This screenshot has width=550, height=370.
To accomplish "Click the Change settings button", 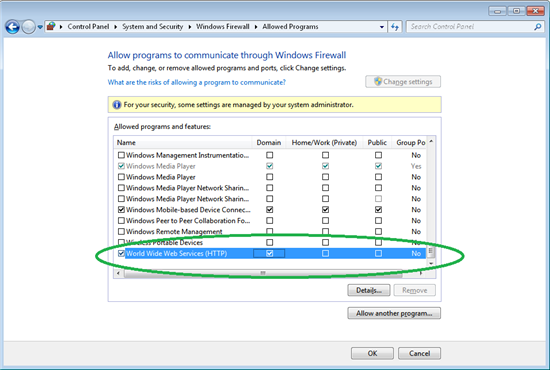I will click(x=403, y=82).
